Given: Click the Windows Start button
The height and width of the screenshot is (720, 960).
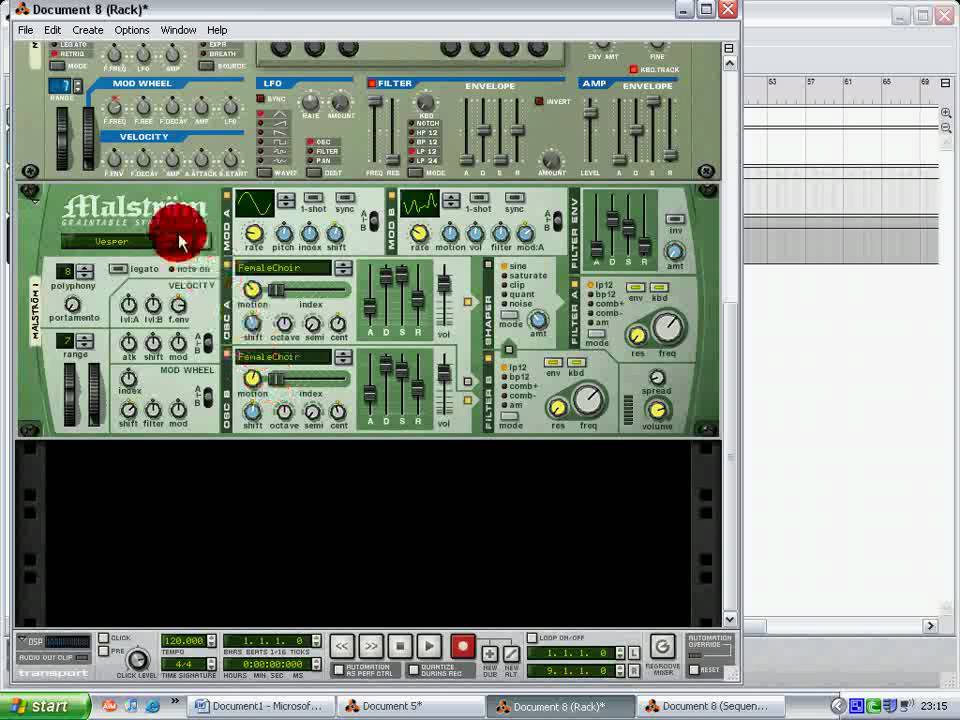Looking at the screenshot, I should [45, 706].
